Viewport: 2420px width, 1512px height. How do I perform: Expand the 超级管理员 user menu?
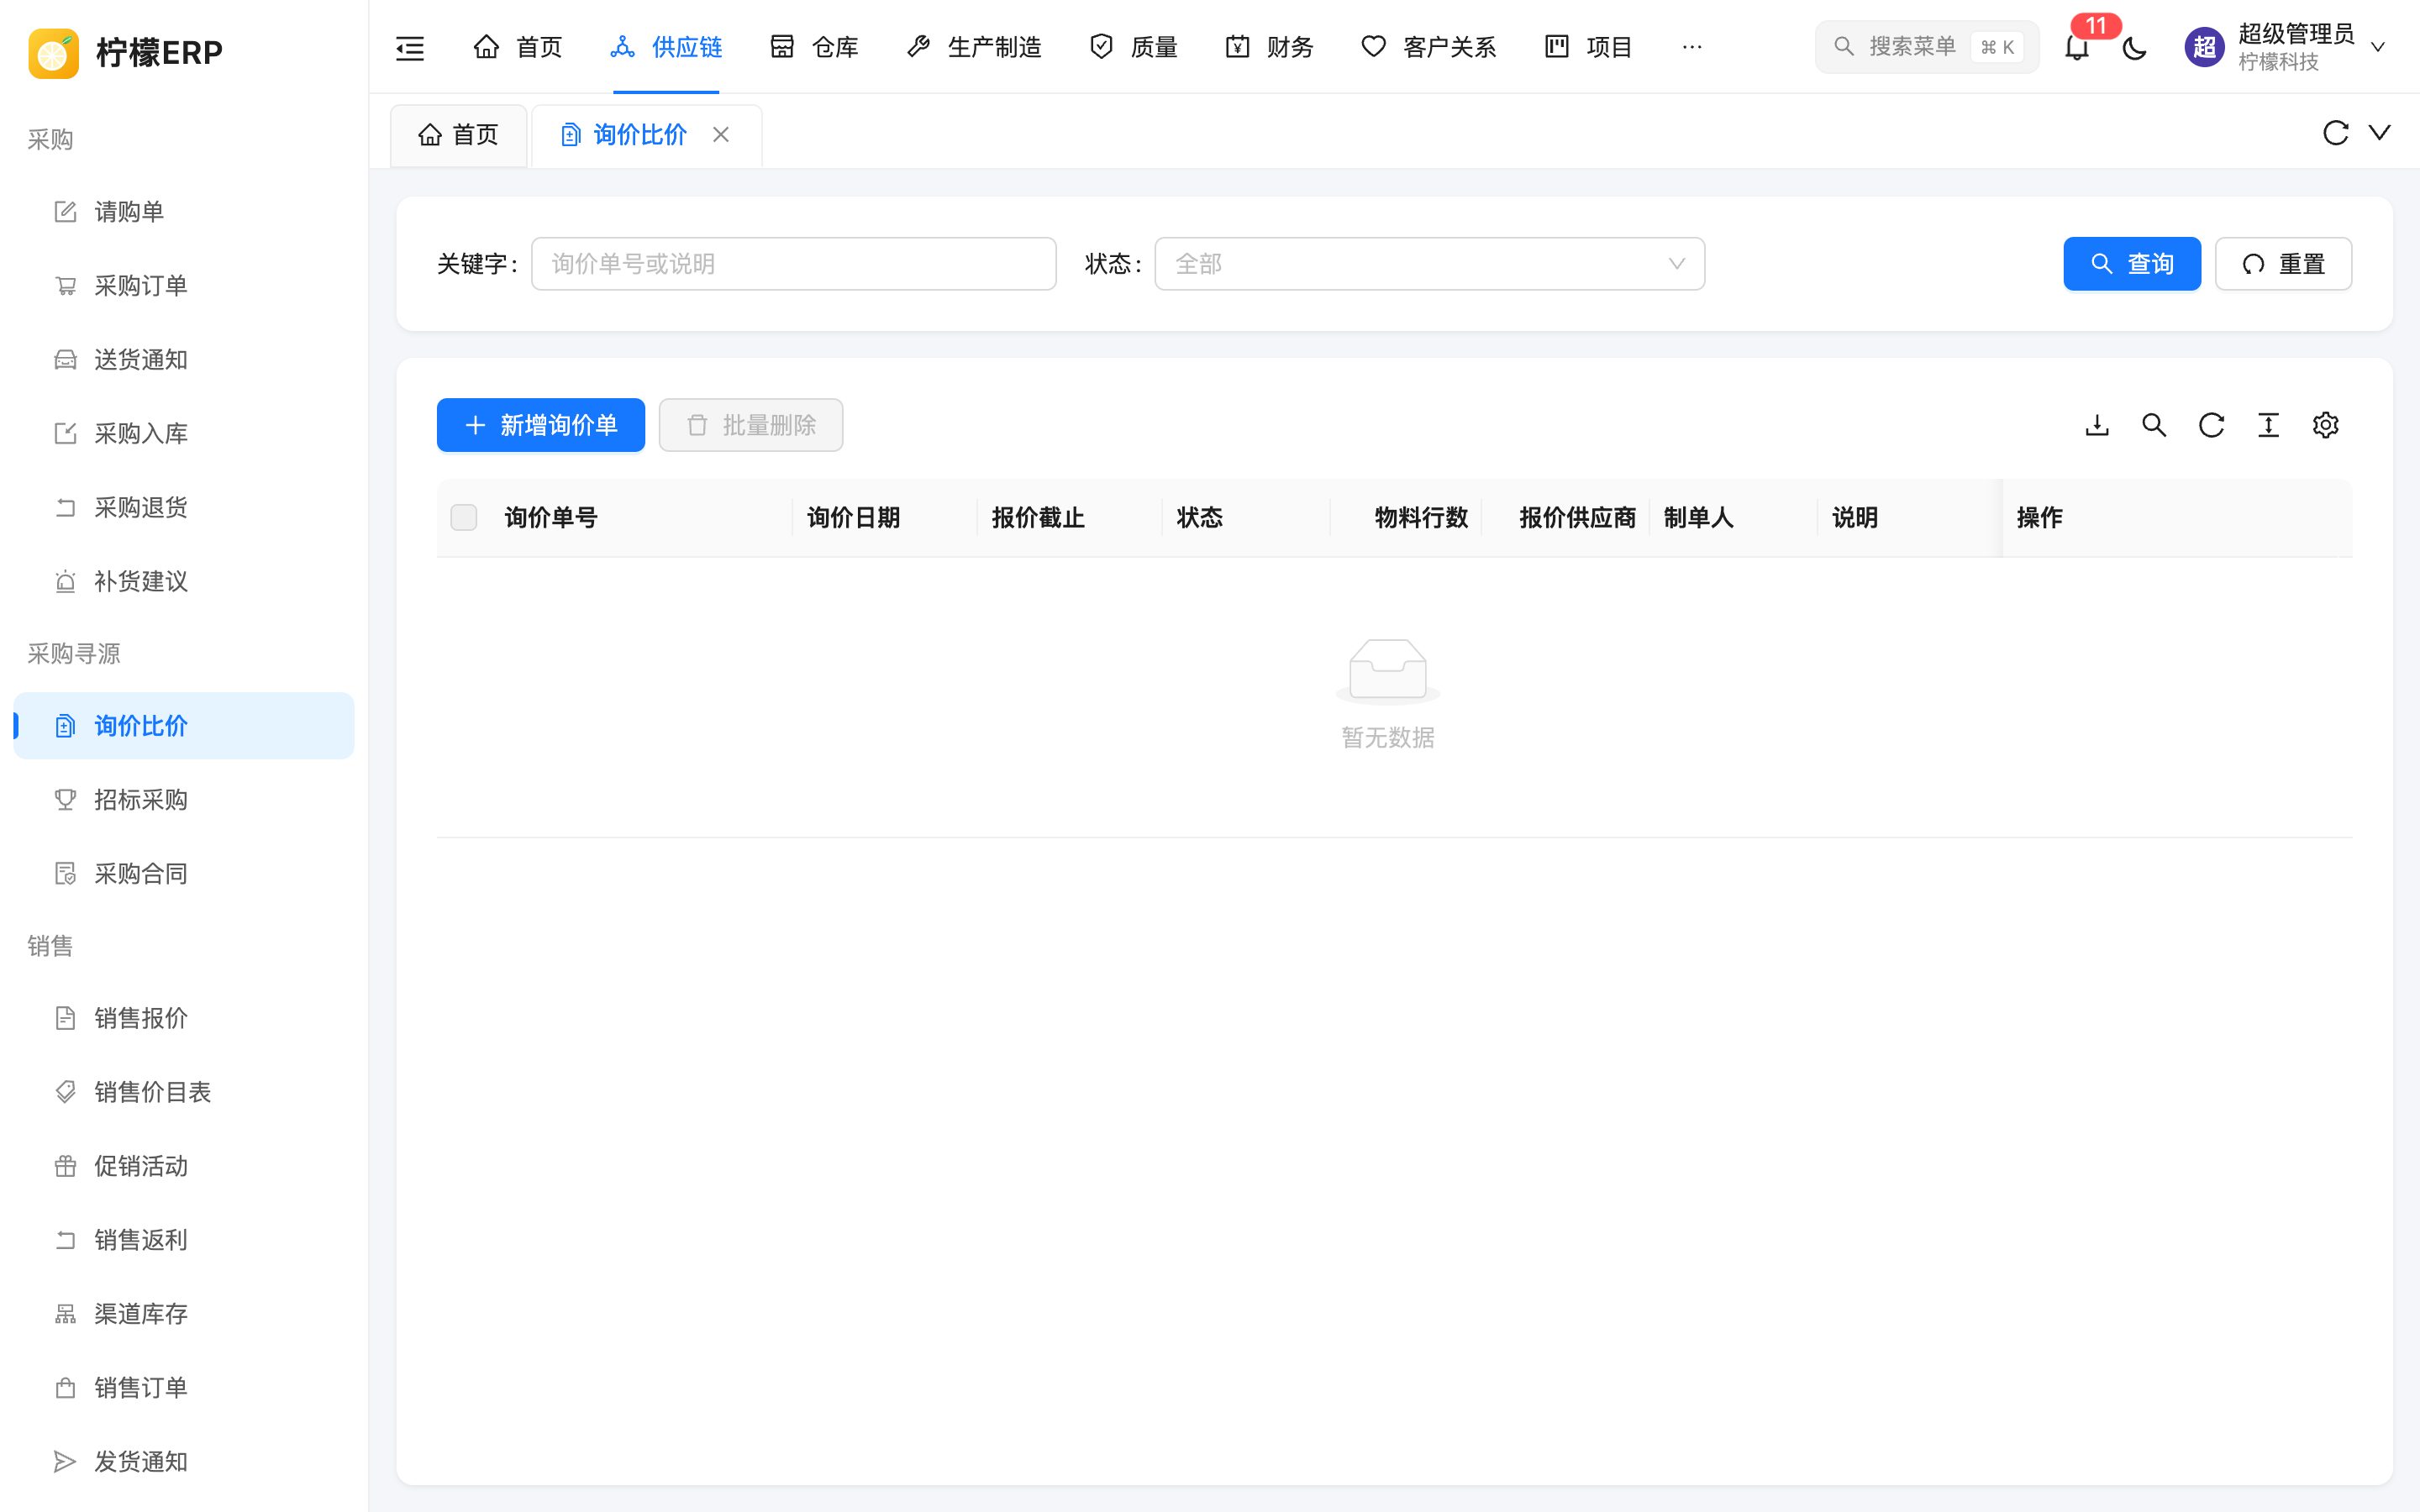(2286, 47)
